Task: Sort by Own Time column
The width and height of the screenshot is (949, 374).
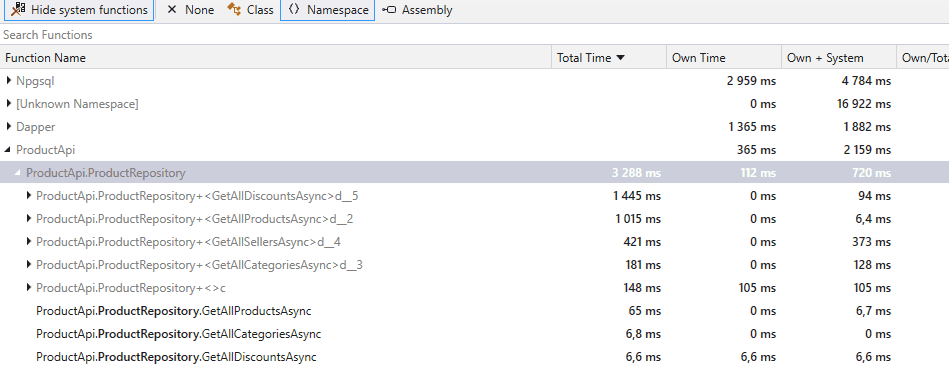Action: [724, 58]
